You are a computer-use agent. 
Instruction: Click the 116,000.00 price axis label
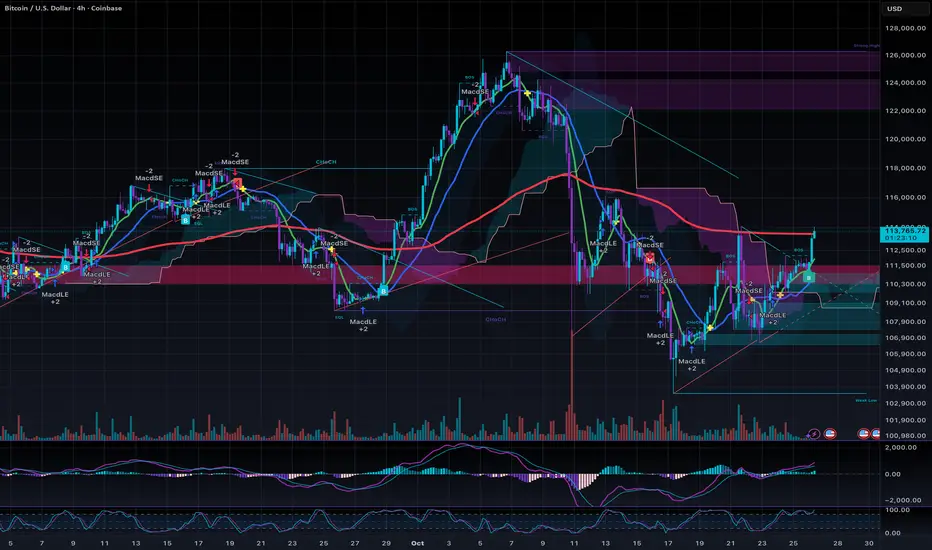click(x=905, y=197)
